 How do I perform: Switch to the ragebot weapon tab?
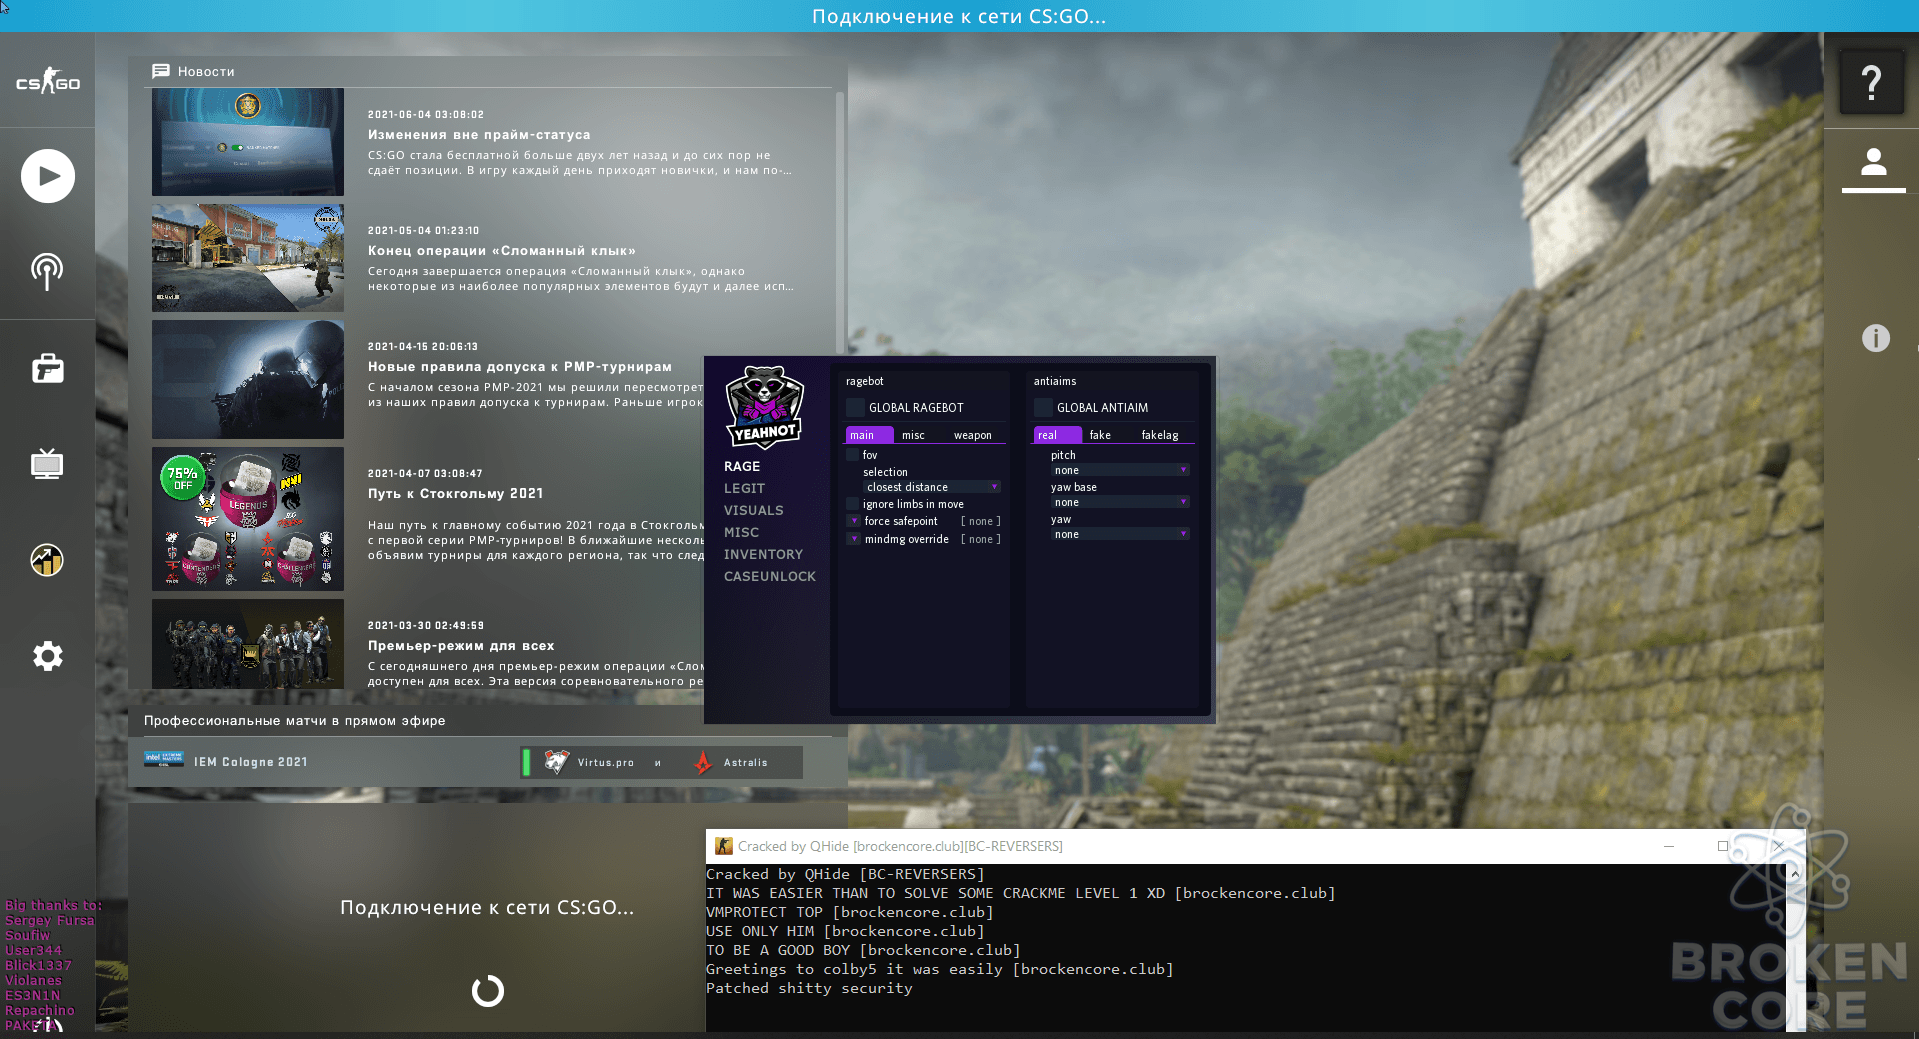[973, 435]
